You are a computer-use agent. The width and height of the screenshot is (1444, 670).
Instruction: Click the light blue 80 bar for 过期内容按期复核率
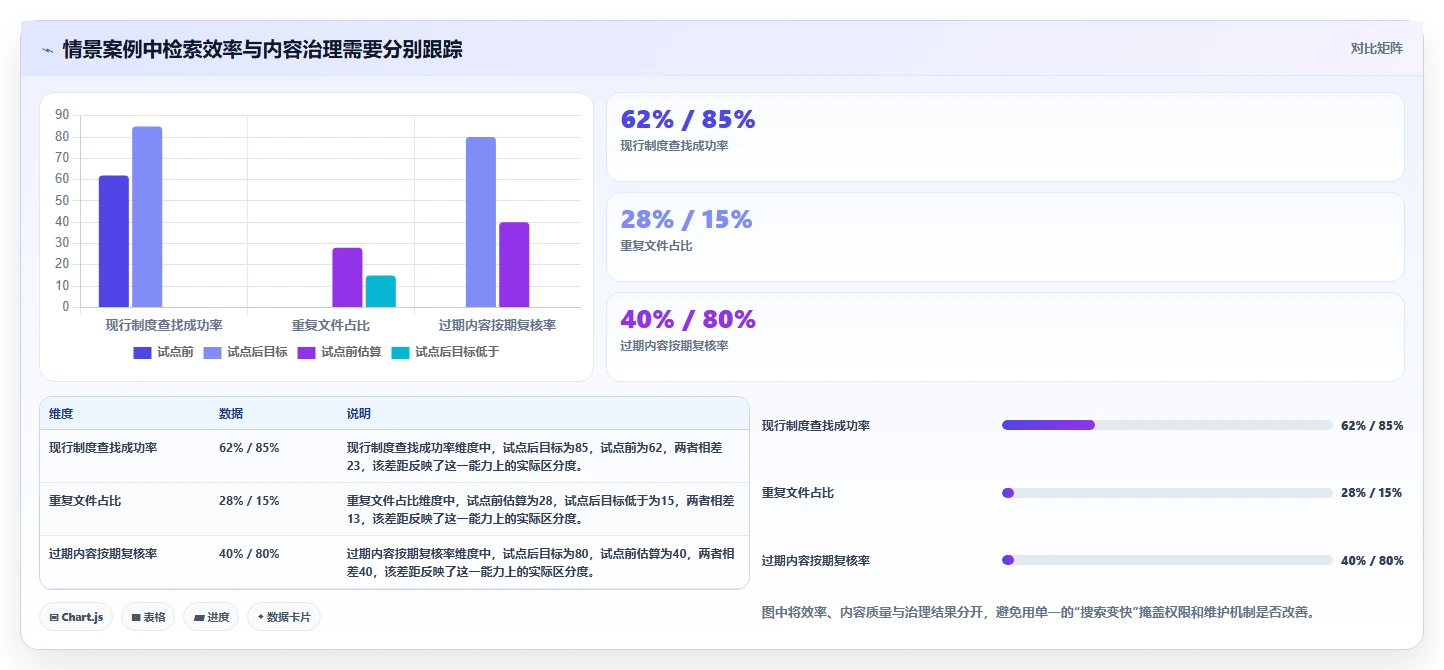tap(481, 222)
